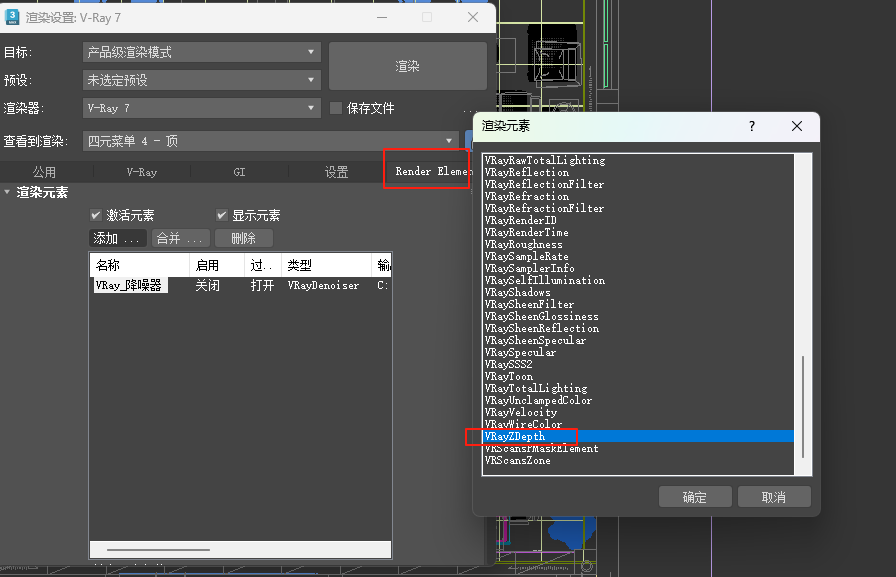
Task: Toggle the 激活元素 checkbox
Action: pyautogui.click(x=96, y=215)
